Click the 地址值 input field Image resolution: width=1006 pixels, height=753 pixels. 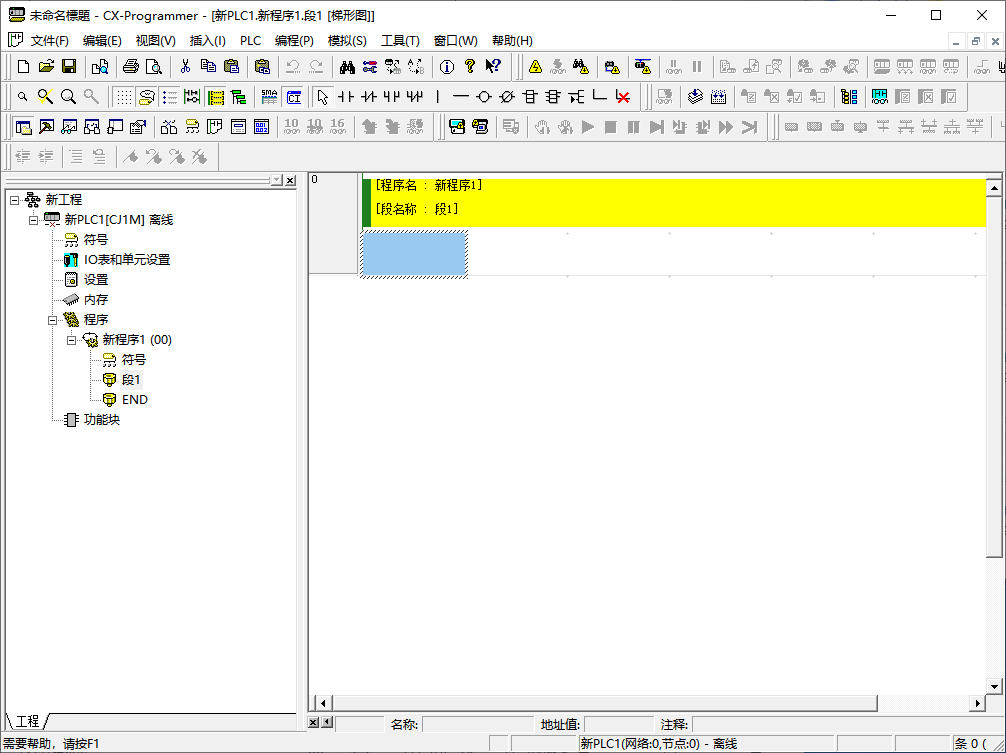tap(619, 724)
